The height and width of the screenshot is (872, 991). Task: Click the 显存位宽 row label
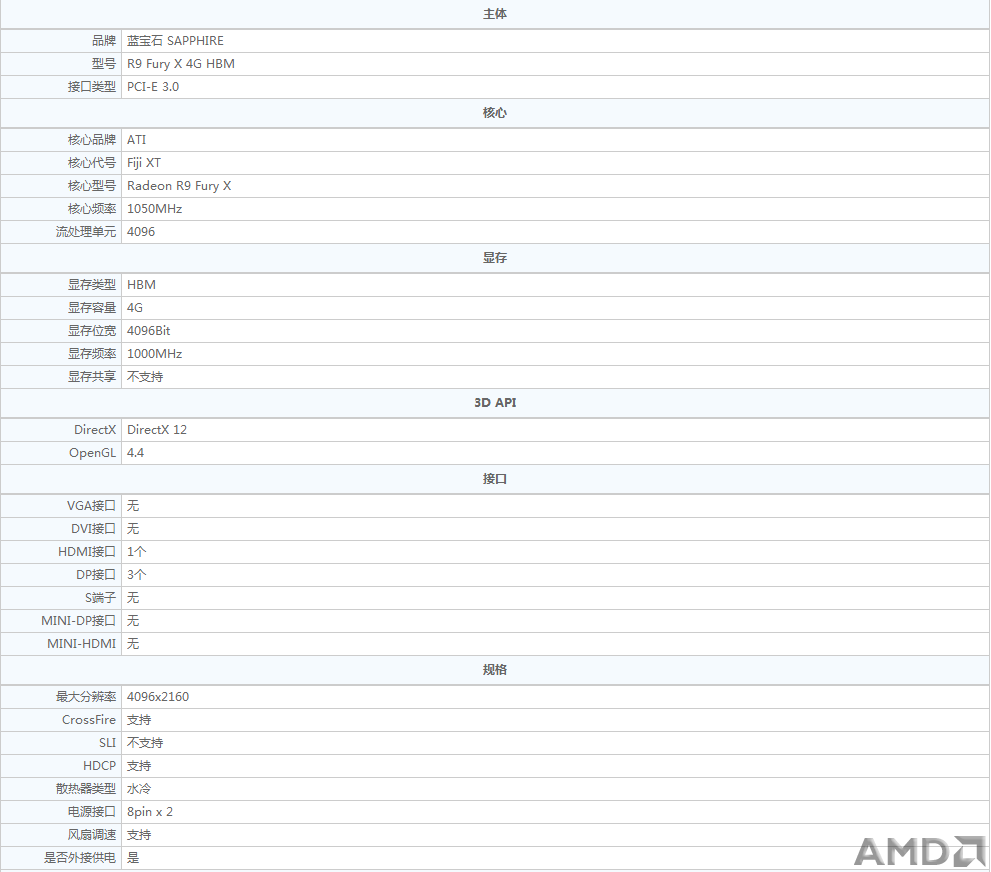92,331
